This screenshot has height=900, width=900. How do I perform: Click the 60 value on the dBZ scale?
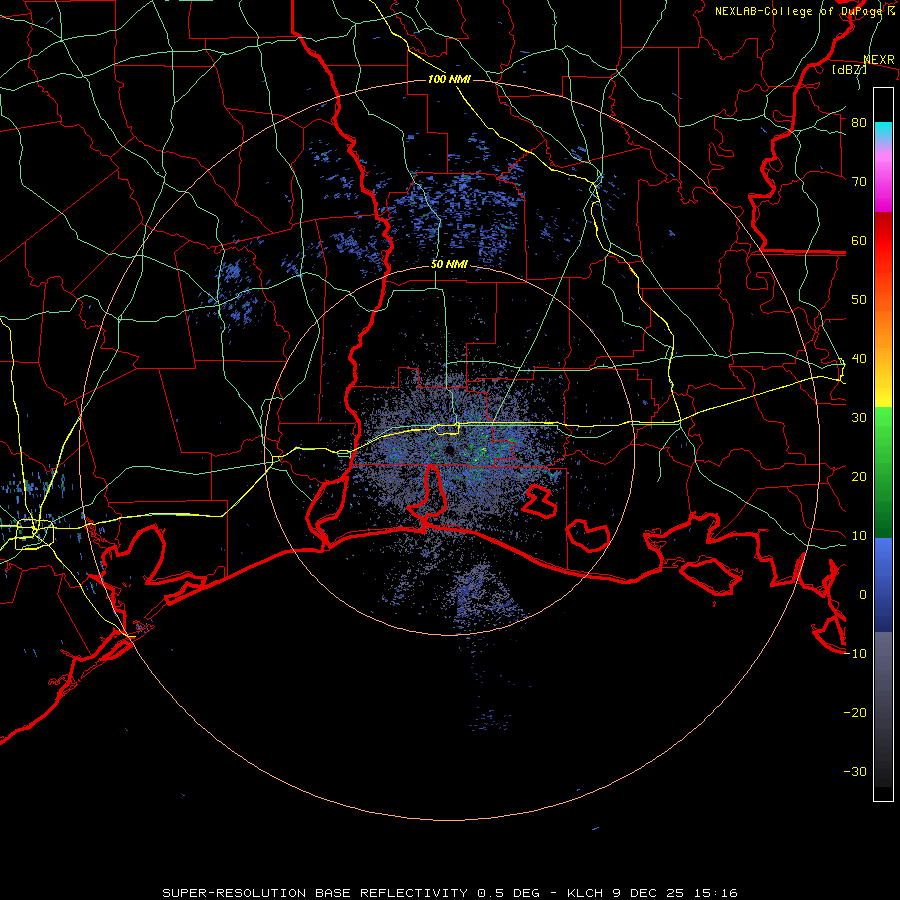point(859,241)
